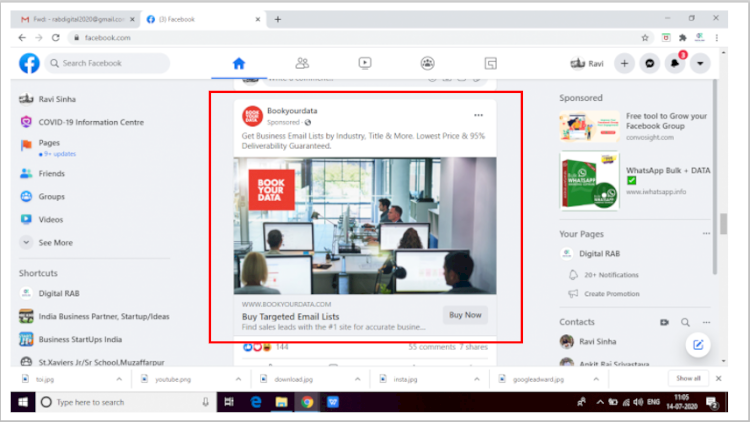Click the Windows Start button

[x=20, y=402]
